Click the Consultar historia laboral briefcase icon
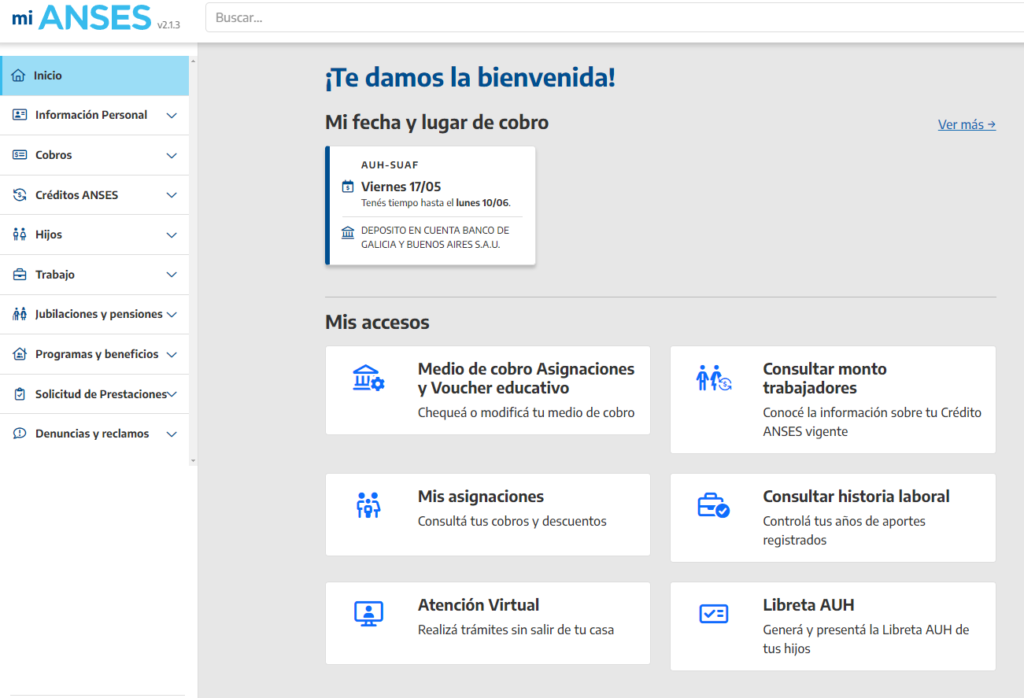Screen dimensions: 1024x698 [x=712, y=502]
